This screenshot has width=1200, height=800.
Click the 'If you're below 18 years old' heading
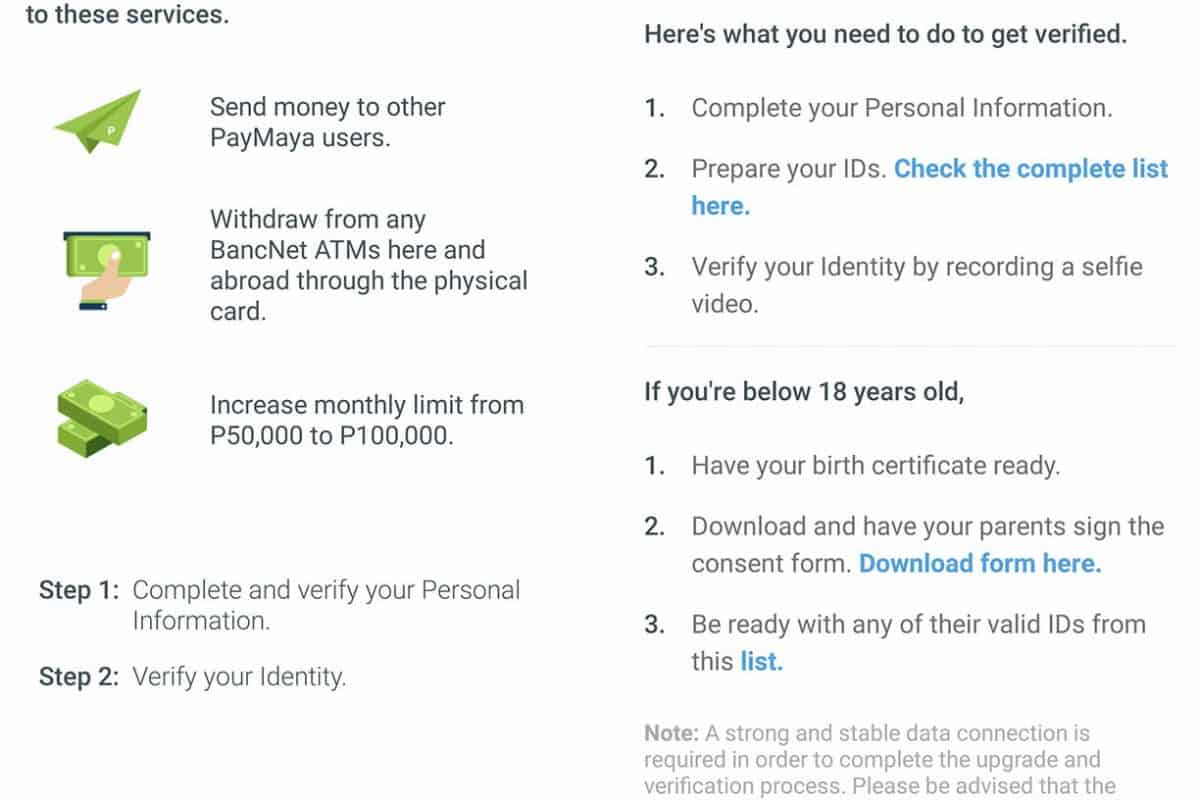(x=804, y=391)
